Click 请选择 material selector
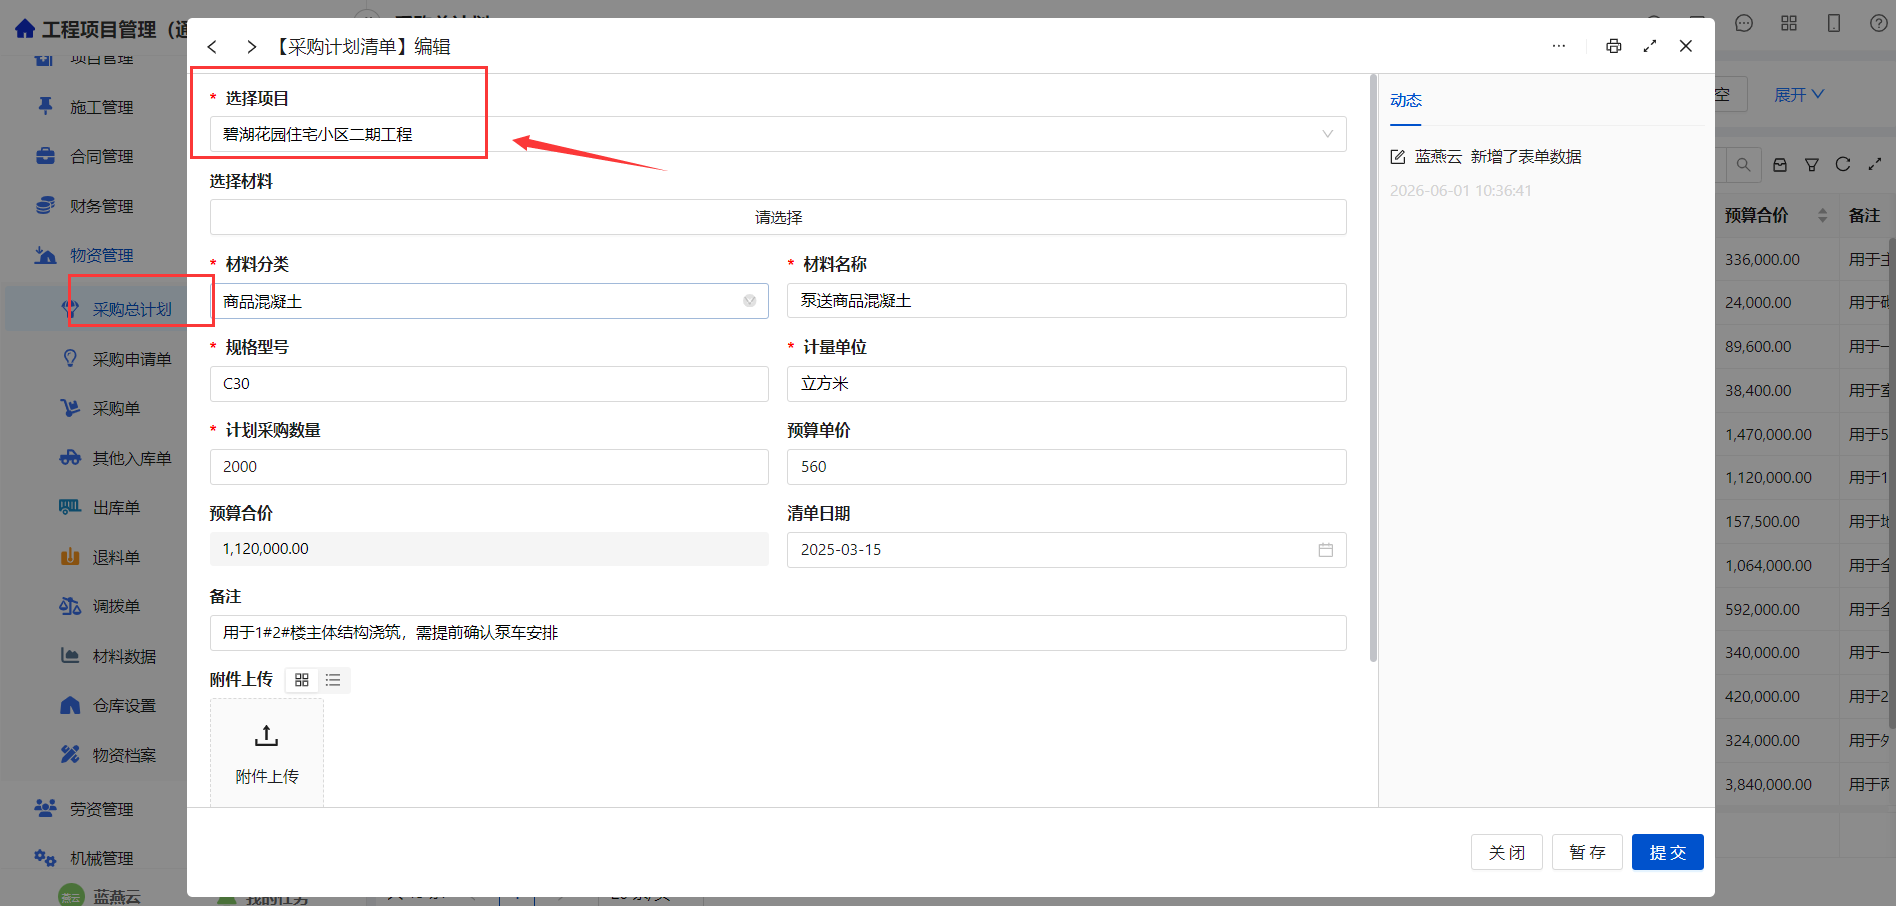This screenshot has height=906, width=1896. tap(778, 217)
